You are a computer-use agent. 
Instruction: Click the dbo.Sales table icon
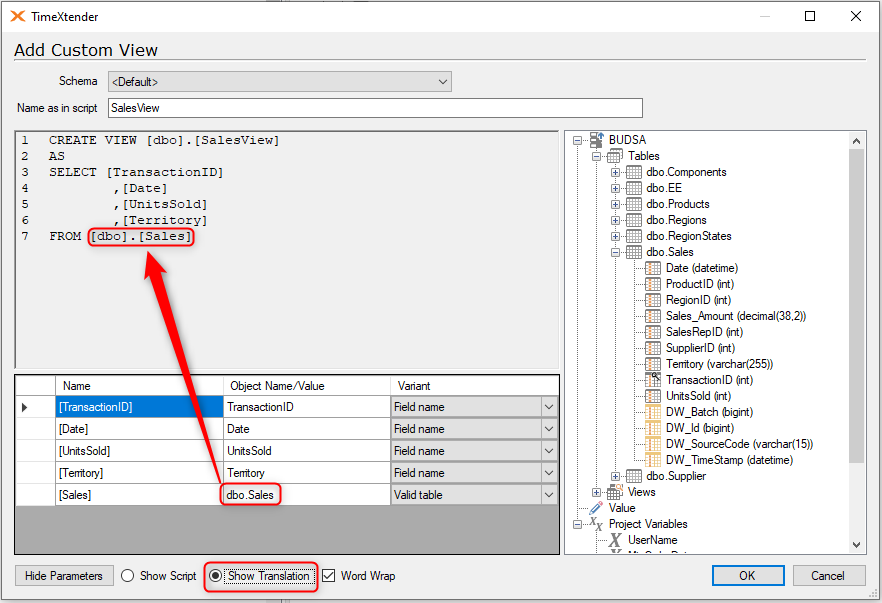click(x=634, y=252)
